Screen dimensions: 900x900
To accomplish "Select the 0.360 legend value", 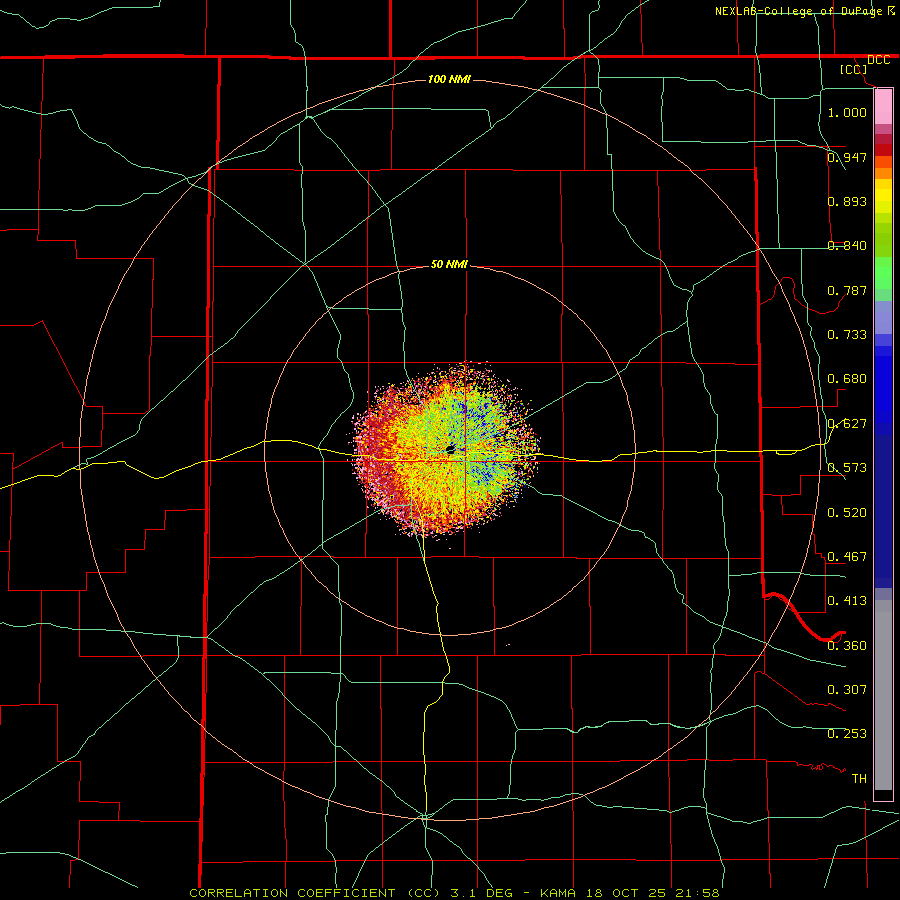I will pyautogui.click(x=847, y=646).
